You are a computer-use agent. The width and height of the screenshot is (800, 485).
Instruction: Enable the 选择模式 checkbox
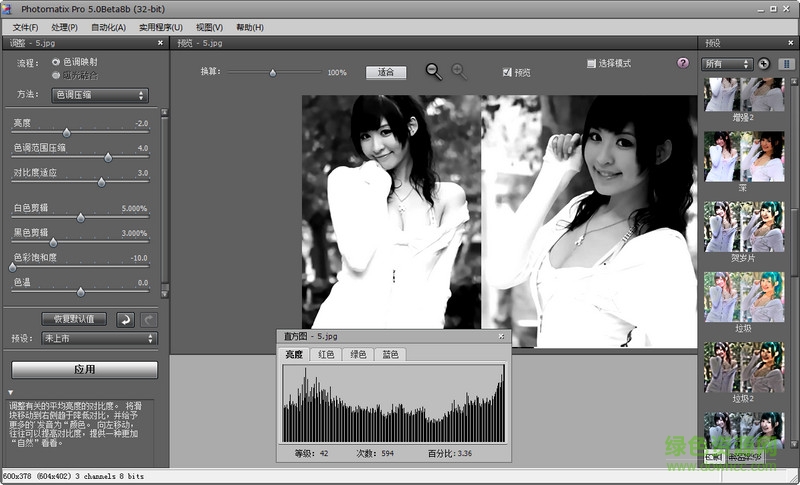tap(591, 63)
